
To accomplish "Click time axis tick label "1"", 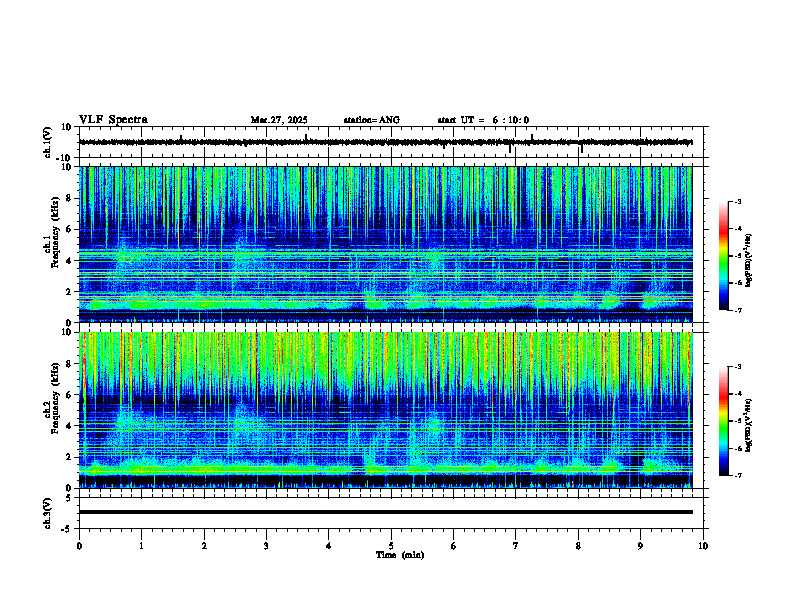I will coord(141,546).
